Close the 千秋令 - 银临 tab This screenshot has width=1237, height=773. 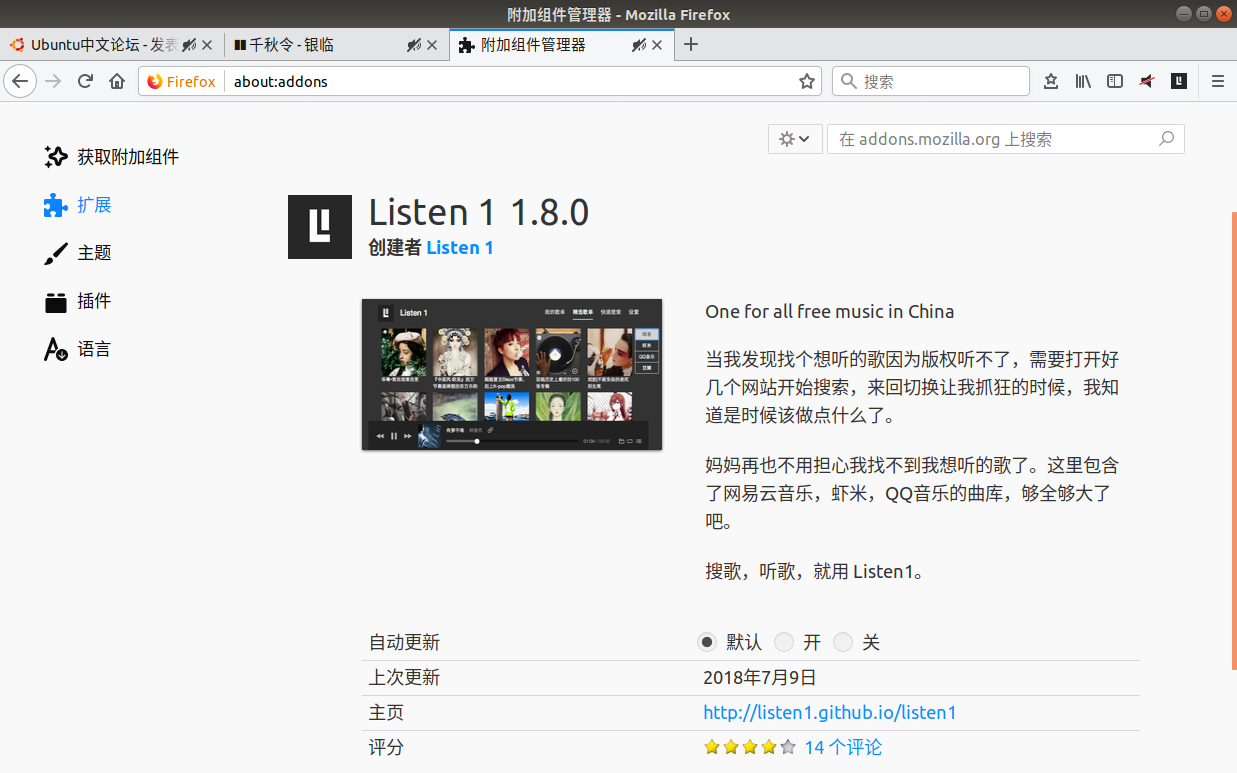pos(432,45)
